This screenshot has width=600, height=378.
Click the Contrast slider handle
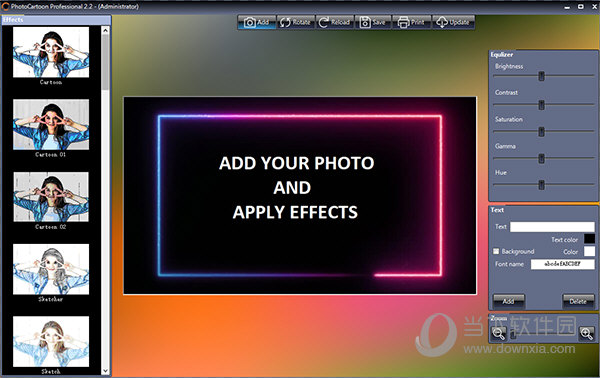[541, 105]
